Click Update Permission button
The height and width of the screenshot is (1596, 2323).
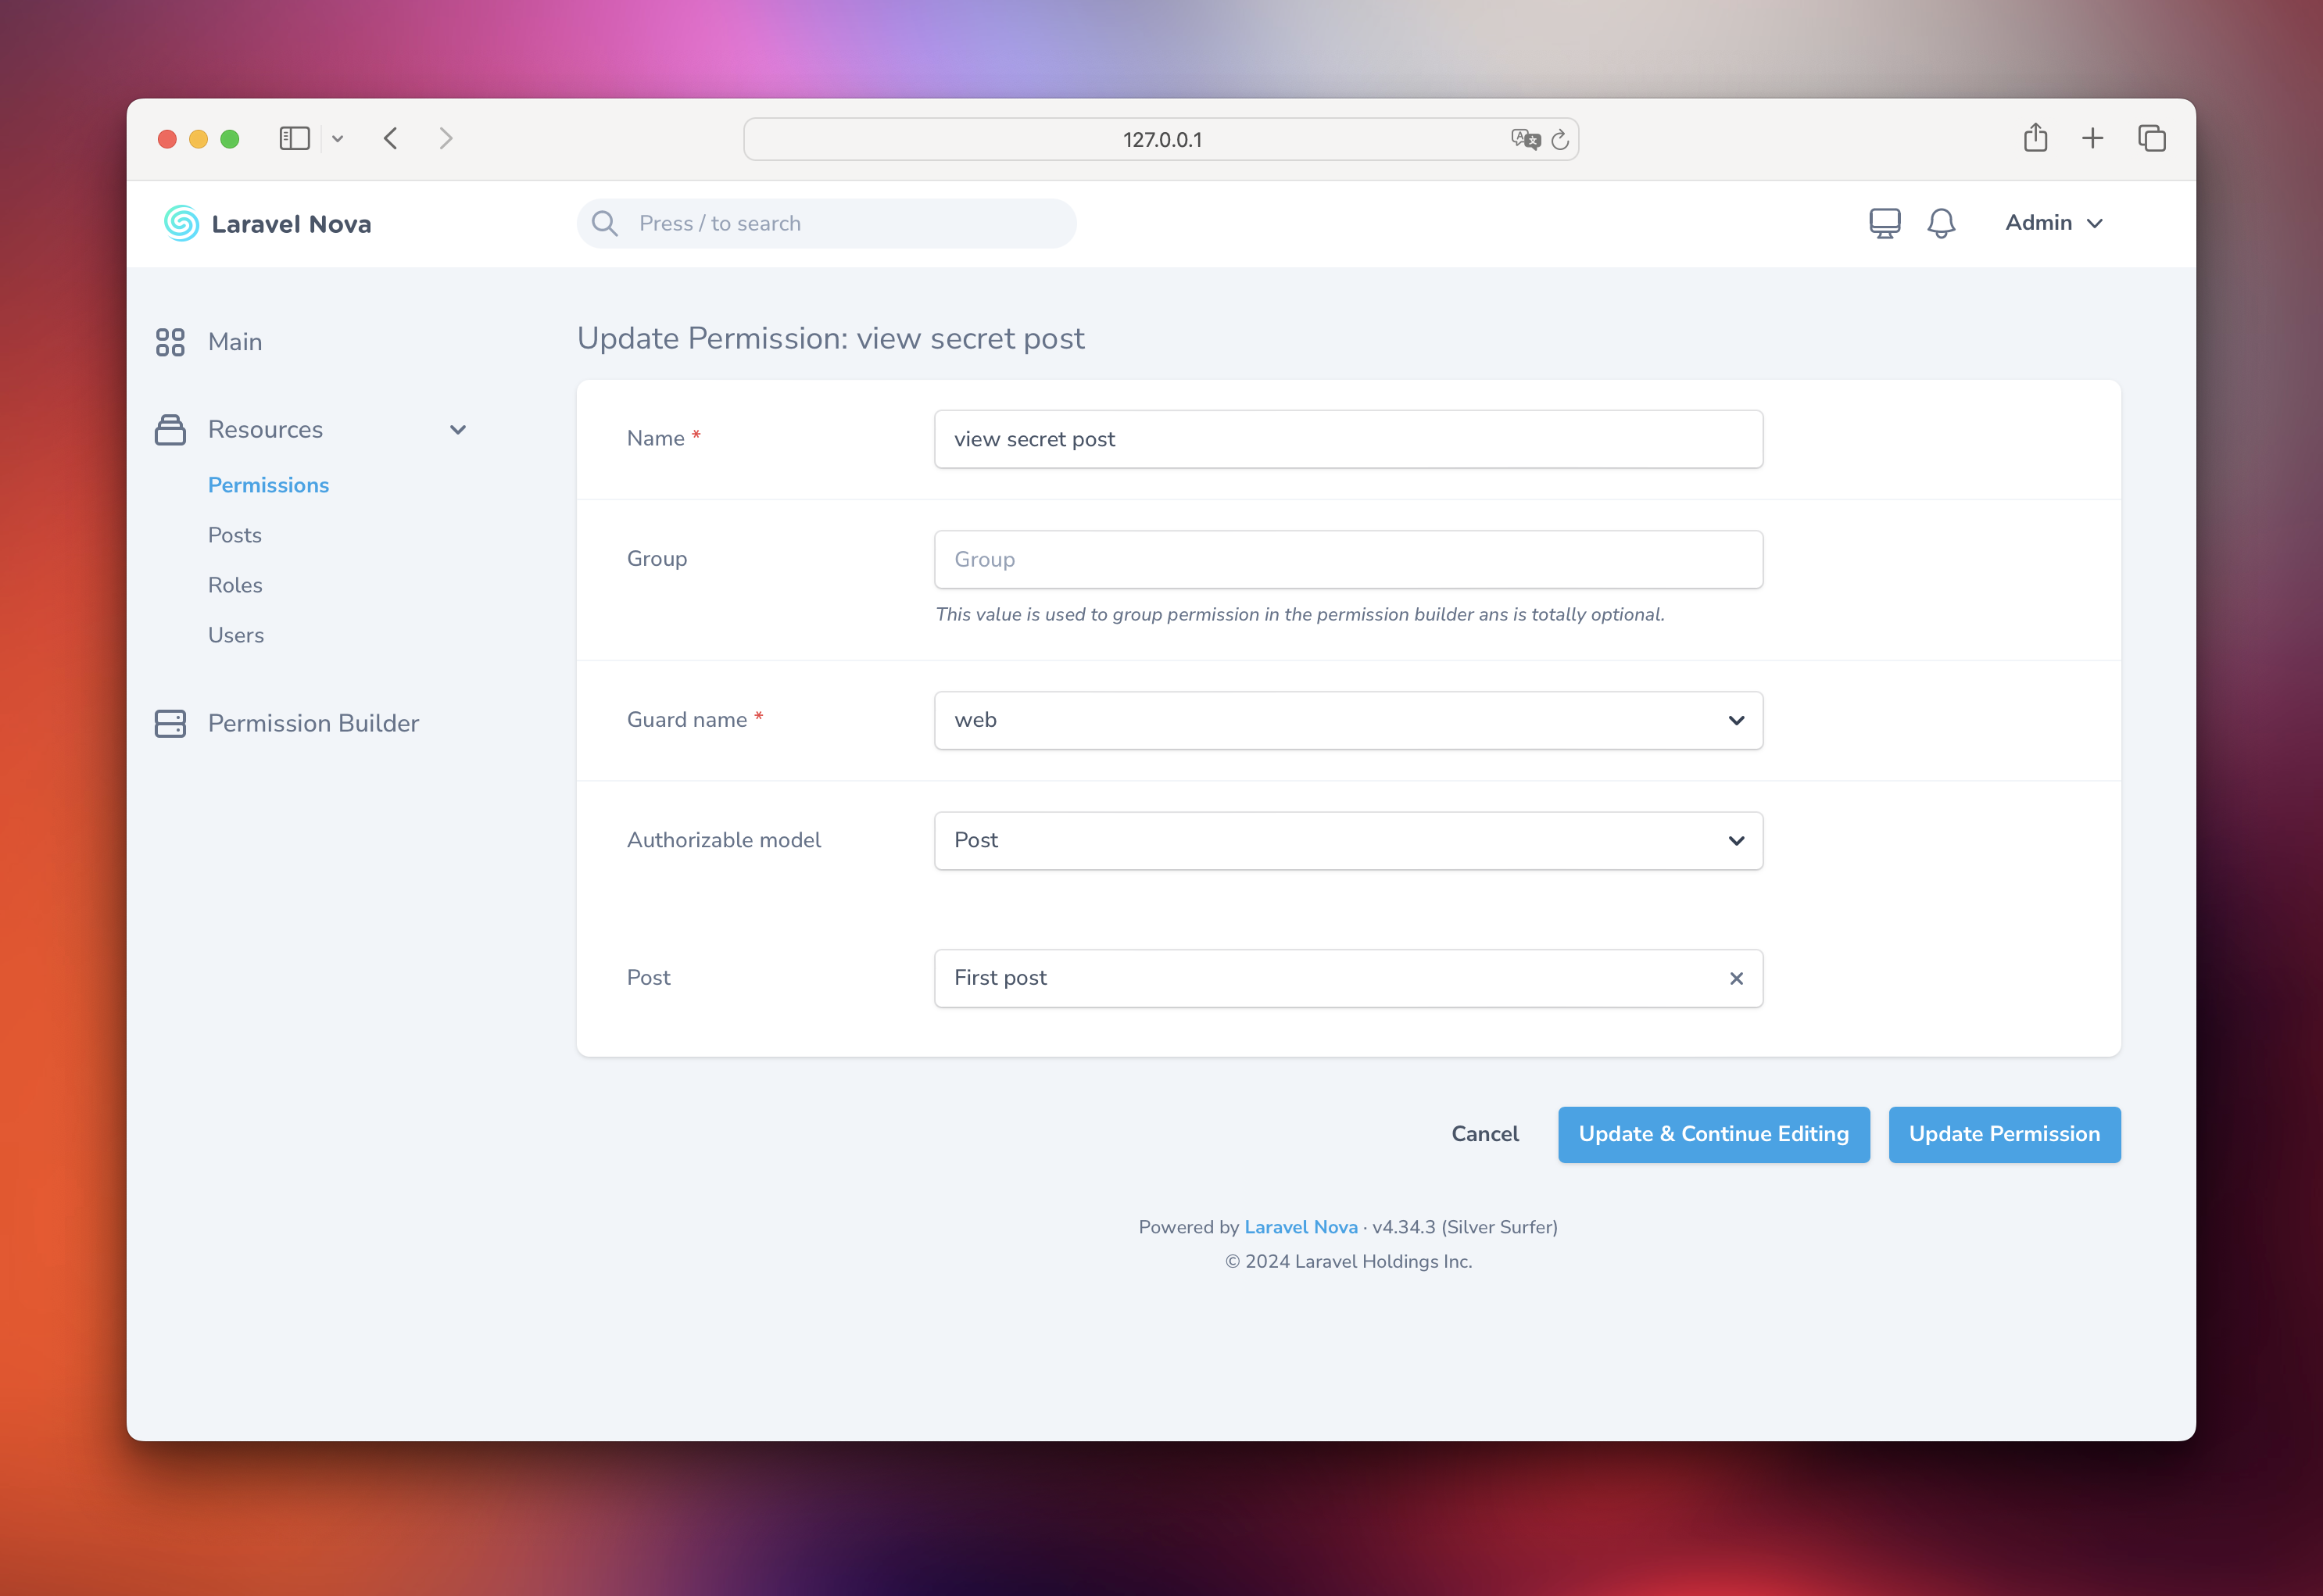pyautogui.click(x=2004, y=1134)
